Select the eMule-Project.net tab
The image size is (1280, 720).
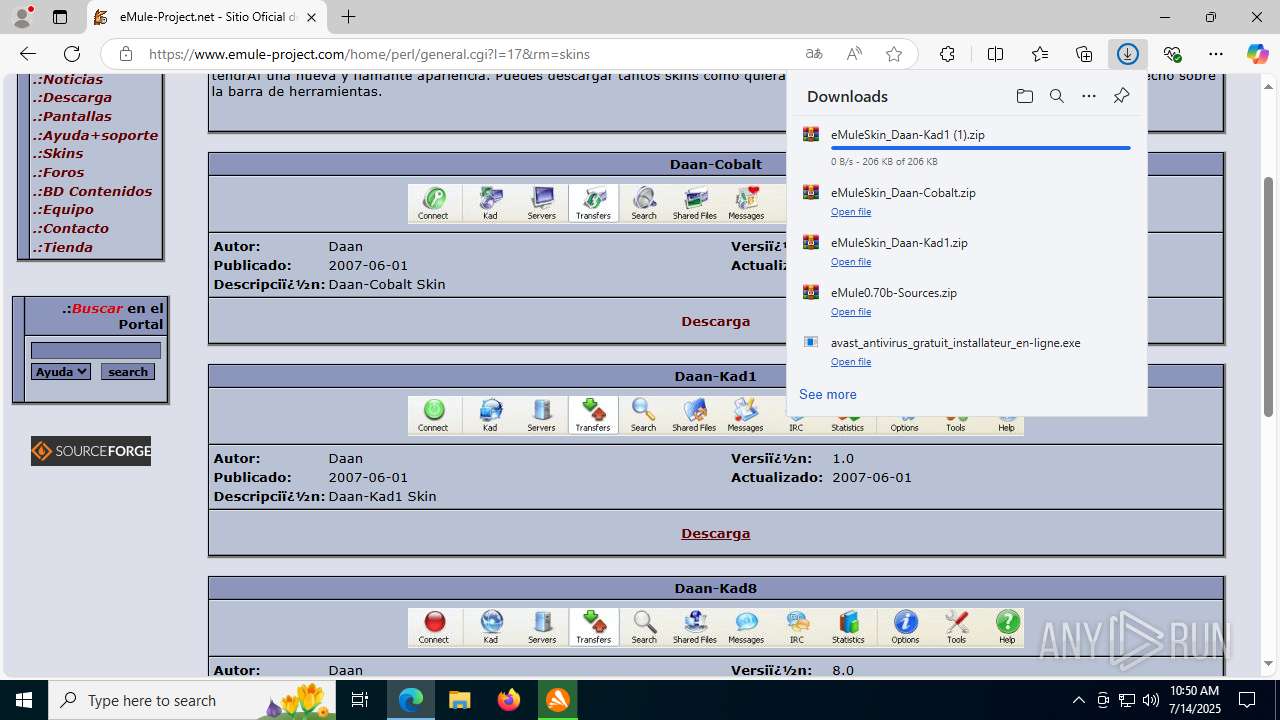tap(207, 17)
